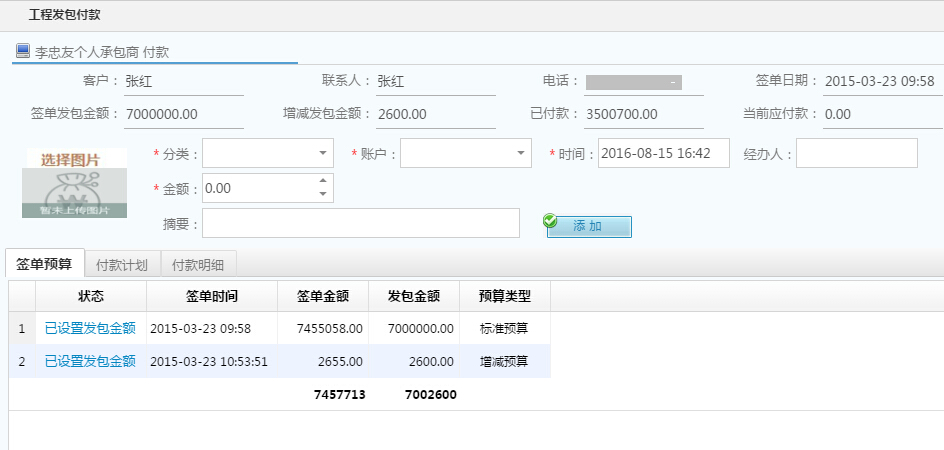Open the 付款明细 tab
The height and width of the screenshot is (450, 944).
198,265
